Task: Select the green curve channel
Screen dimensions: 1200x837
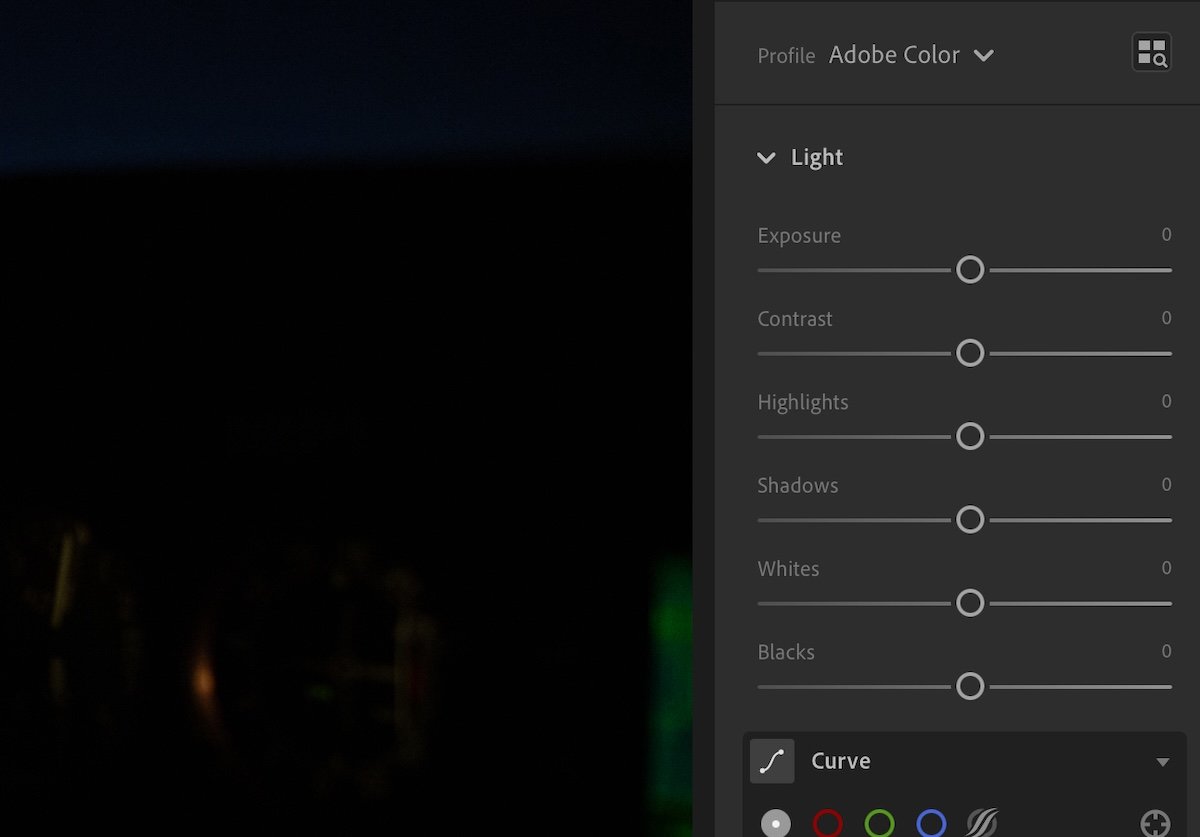Action: [880, 822]
